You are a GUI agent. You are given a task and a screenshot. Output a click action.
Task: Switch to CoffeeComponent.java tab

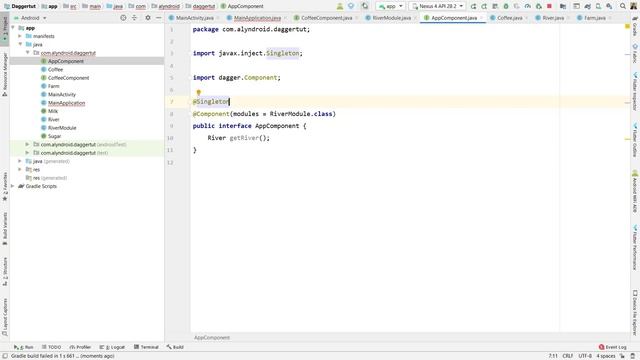[326, 18]
